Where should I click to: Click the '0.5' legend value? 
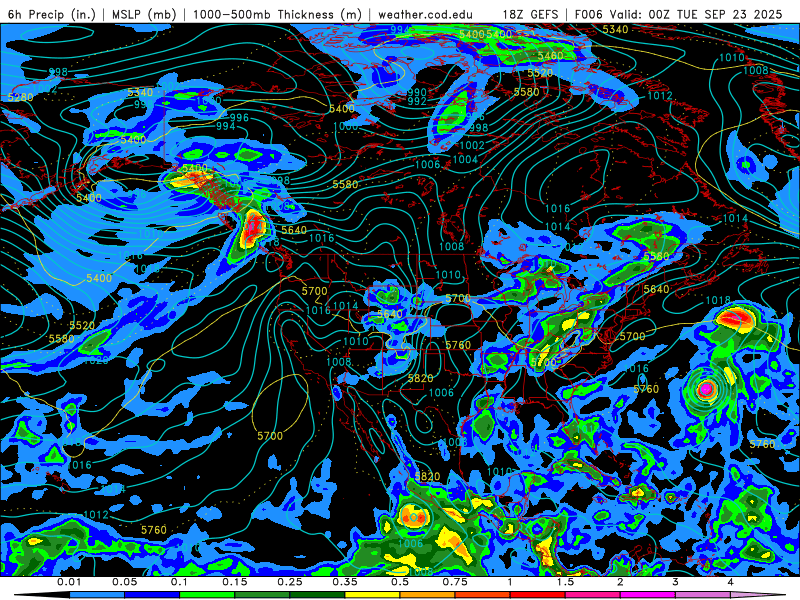(x=400, y=582)
